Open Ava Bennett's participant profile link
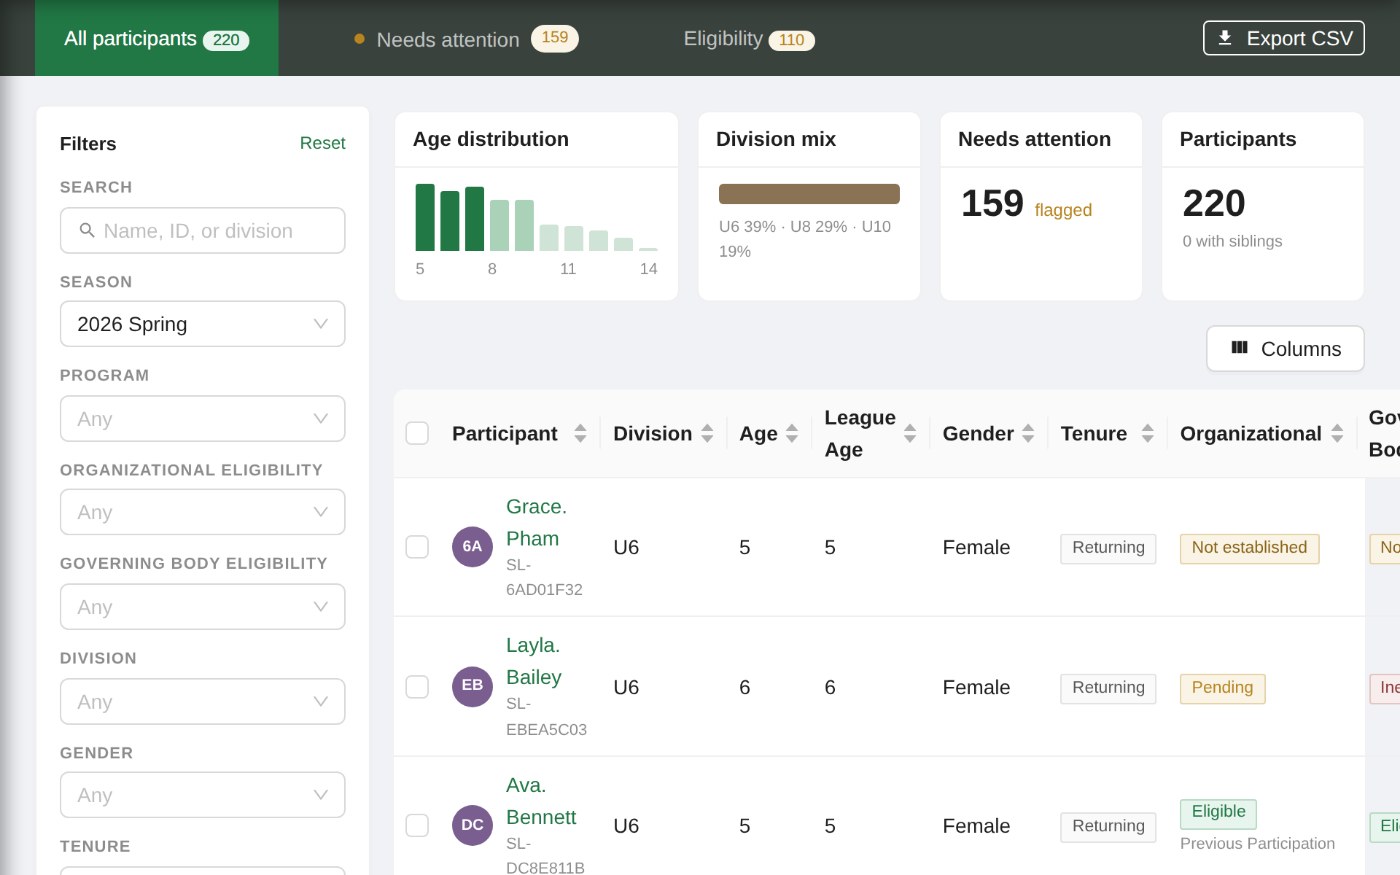This screenshot has height=875, width=1400. (x=541, y=801)
